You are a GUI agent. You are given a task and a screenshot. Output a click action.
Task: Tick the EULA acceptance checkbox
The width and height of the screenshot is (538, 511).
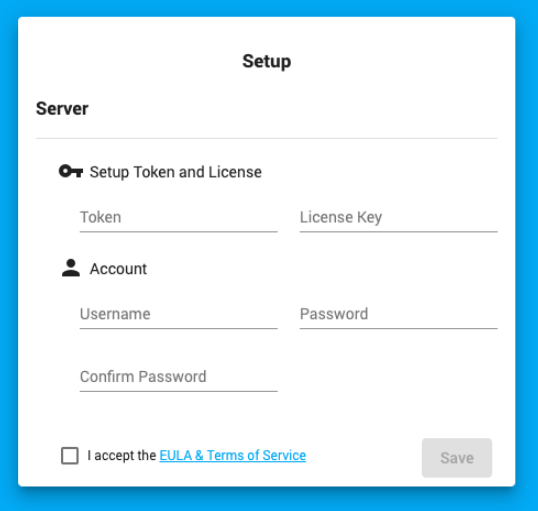[x=70, y=455]
